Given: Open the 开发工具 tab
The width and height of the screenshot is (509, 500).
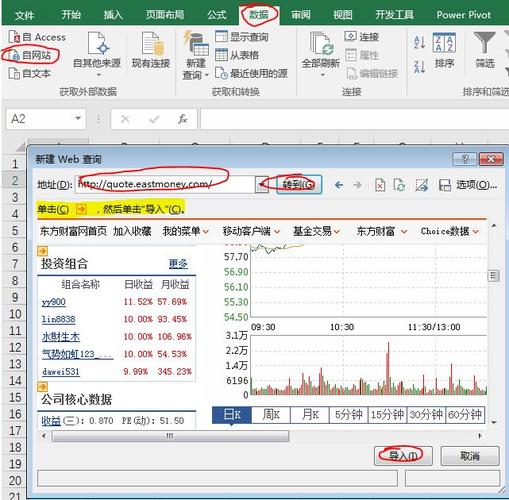Looking at the screenshot, I should click(394, 15).
